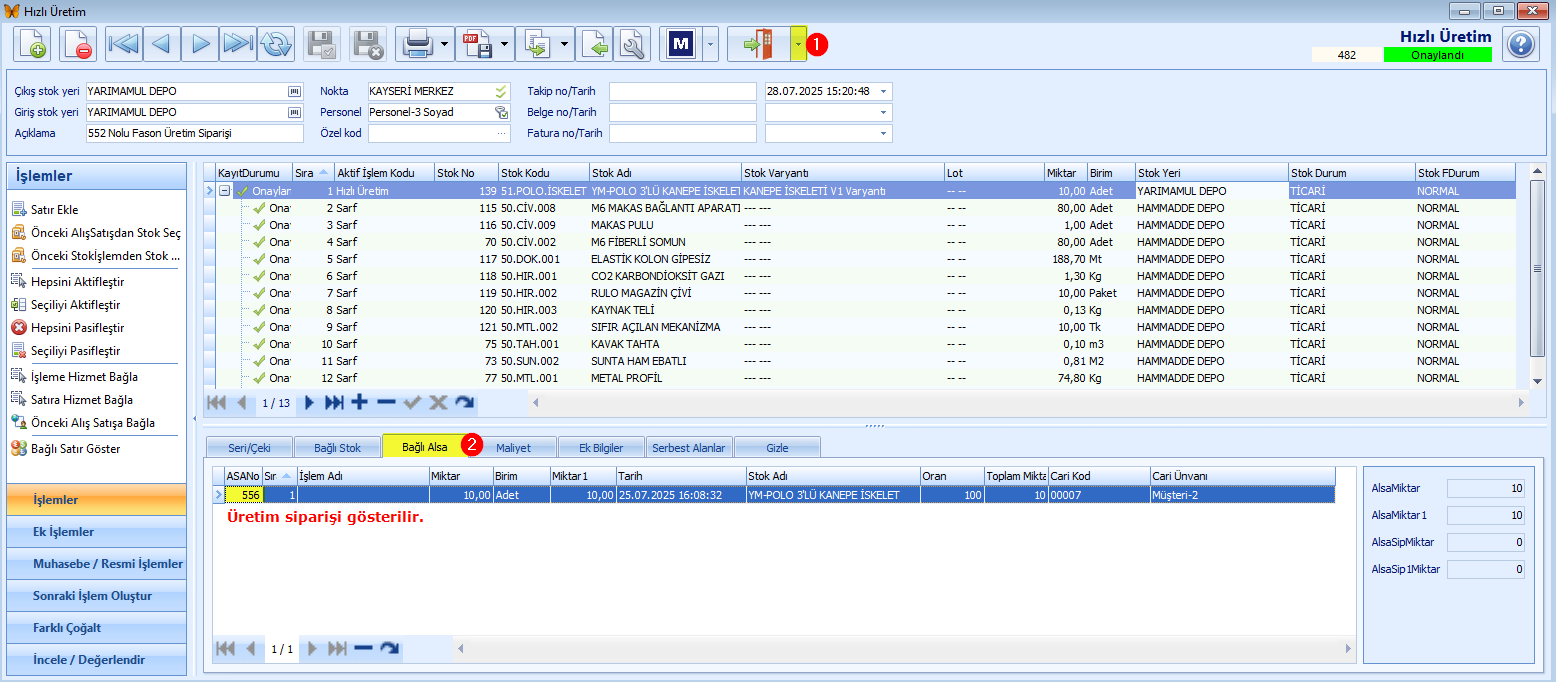Click the new record toolbar icon
This screenshot has height=682, width=1556.
(32, 44)
